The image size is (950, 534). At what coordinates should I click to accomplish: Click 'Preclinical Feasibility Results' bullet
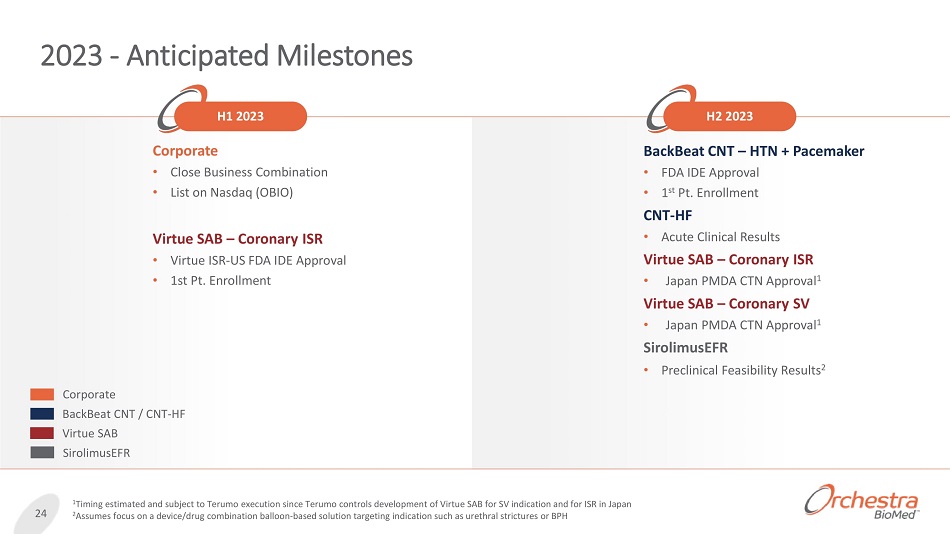pos(745,371)
